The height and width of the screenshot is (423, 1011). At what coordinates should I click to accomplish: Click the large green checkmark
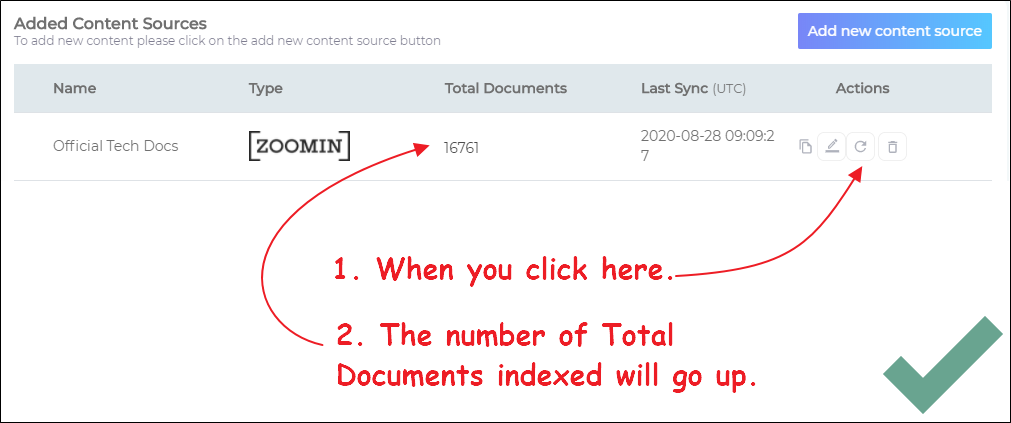pos(942,367)
